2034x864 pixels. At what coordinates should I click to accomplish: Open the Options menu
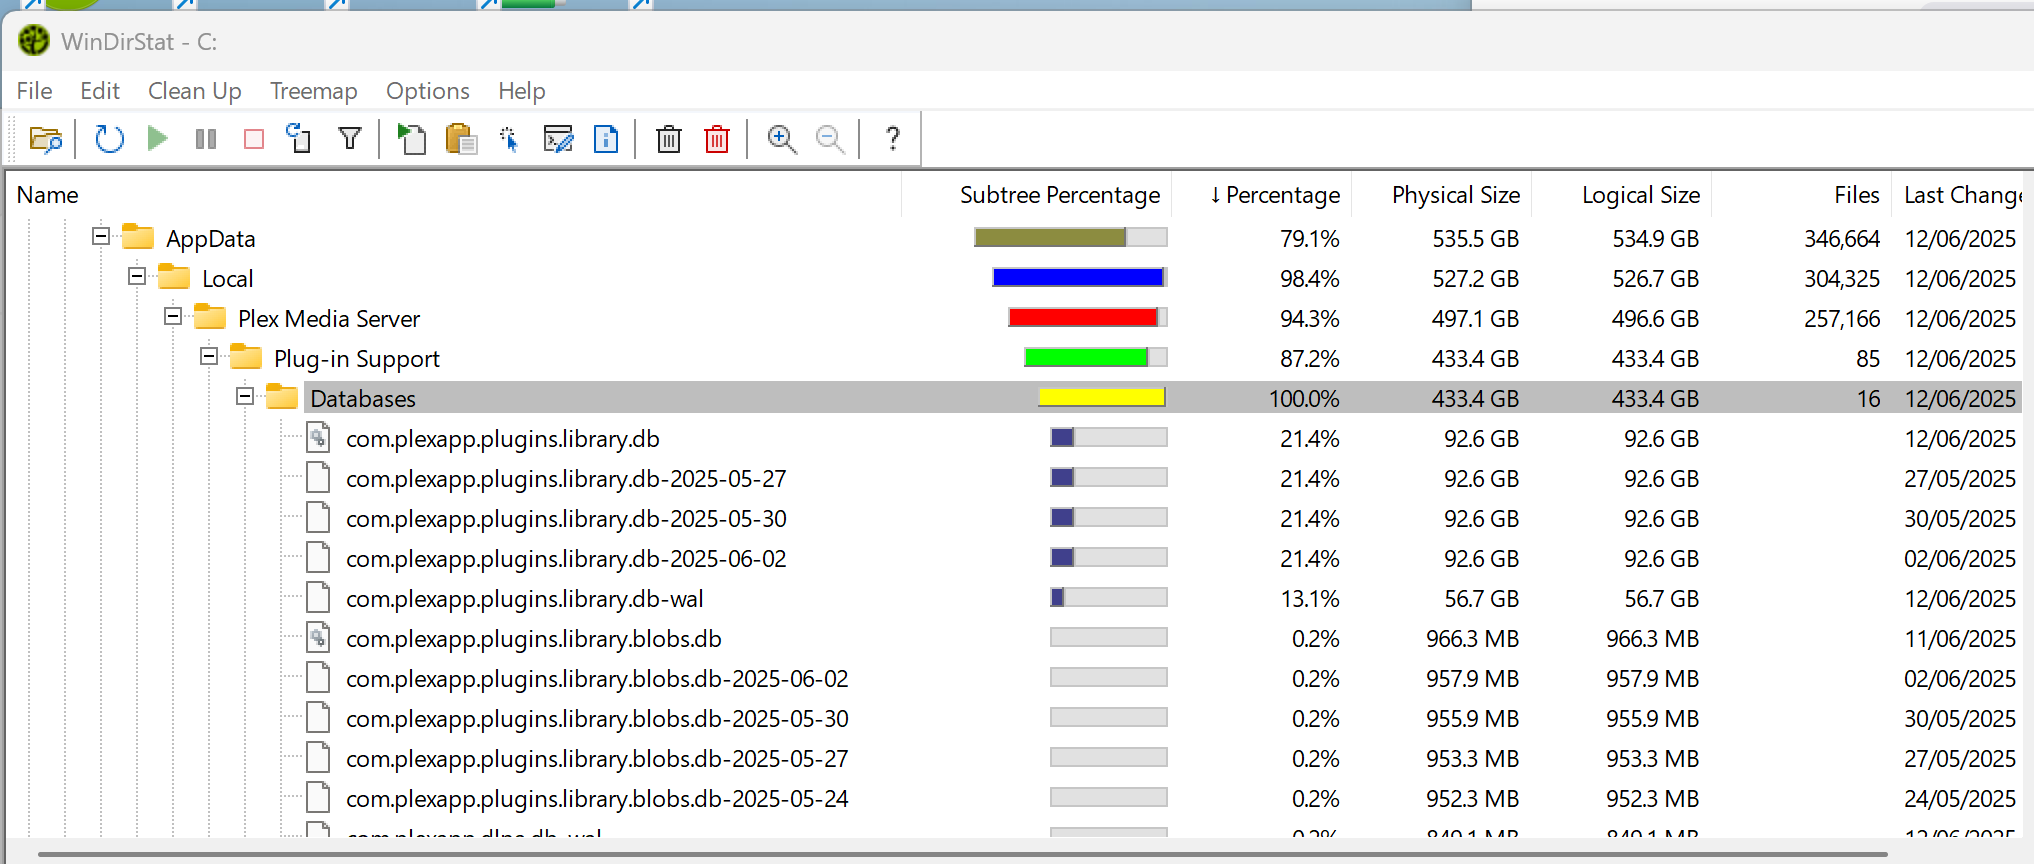428,91
